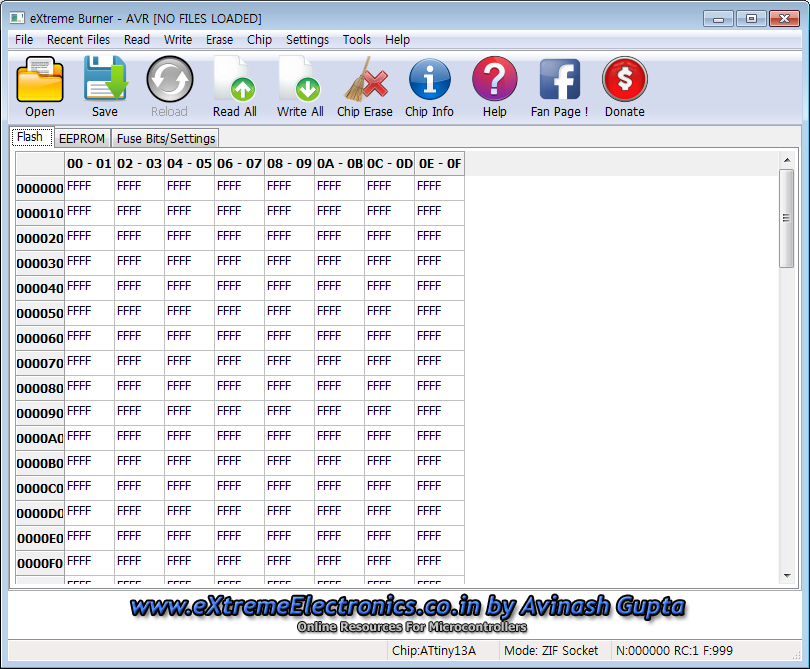Select row address 000010
Screen dimensions: 810x669
40,213
